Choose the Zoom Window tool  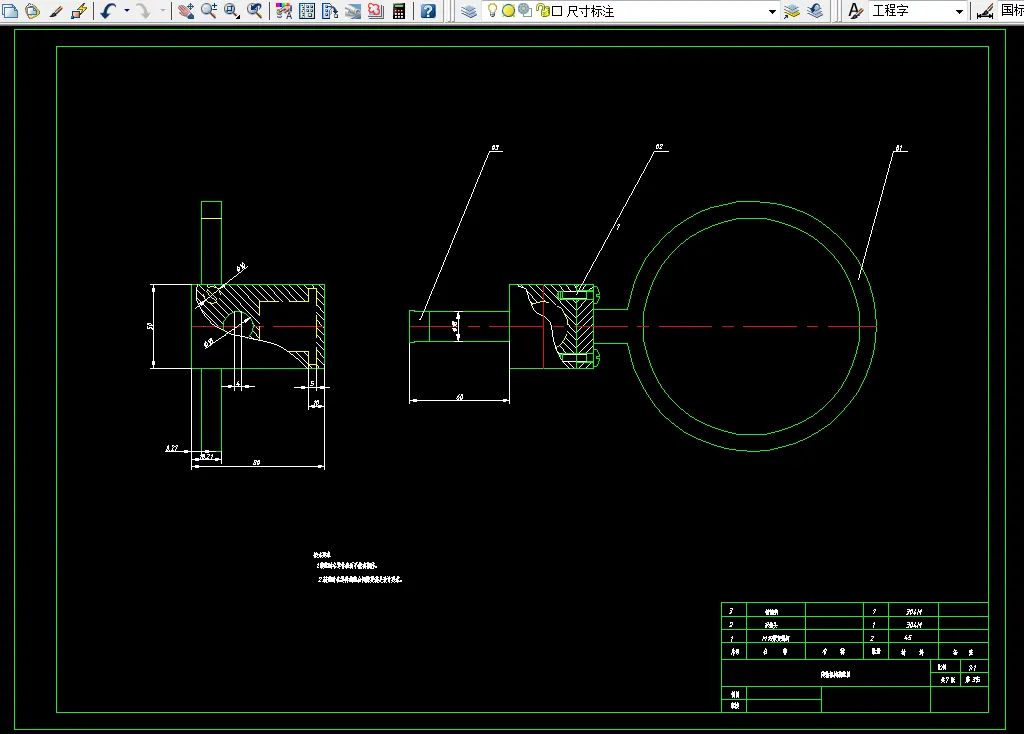click(232, 11)
